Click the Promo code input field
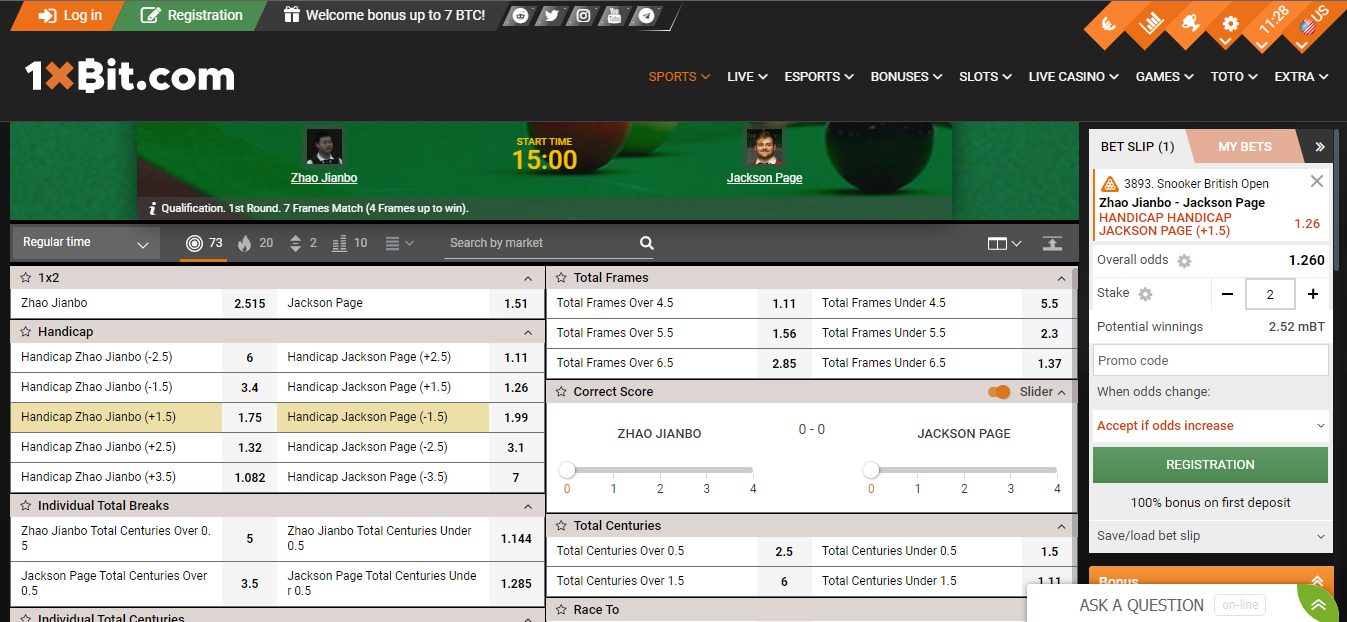The height and width of the screenshot is (622, 1347). tap(1210, 360)
